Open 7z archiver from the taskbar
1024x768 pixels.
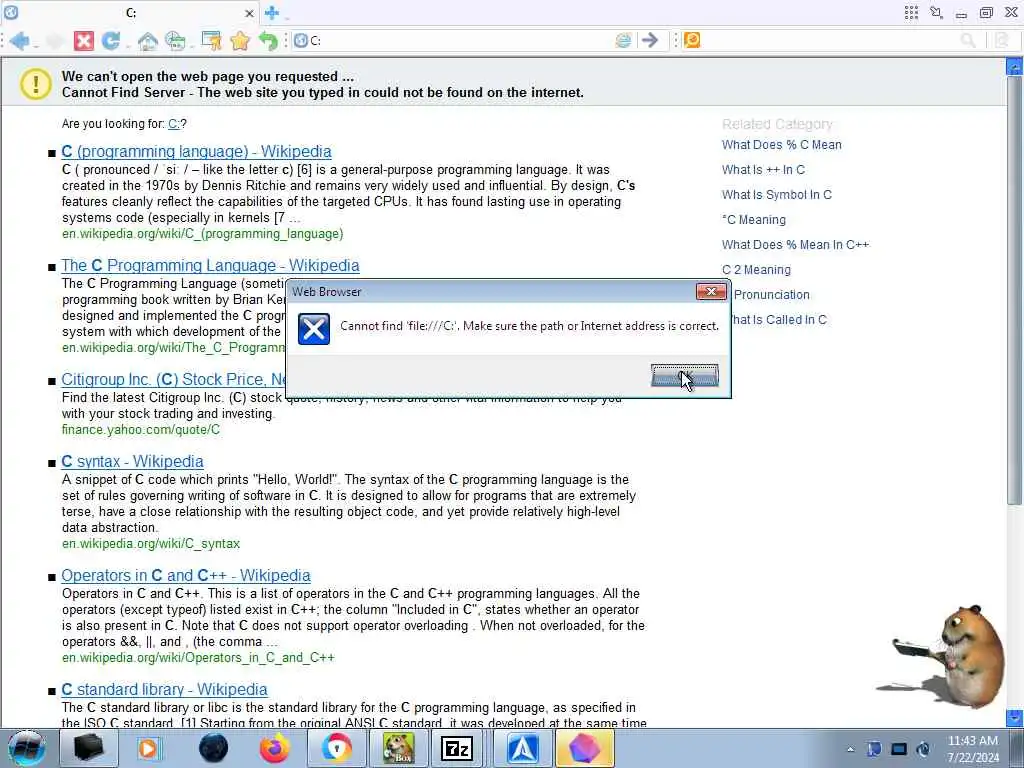(x=457, y=749)
